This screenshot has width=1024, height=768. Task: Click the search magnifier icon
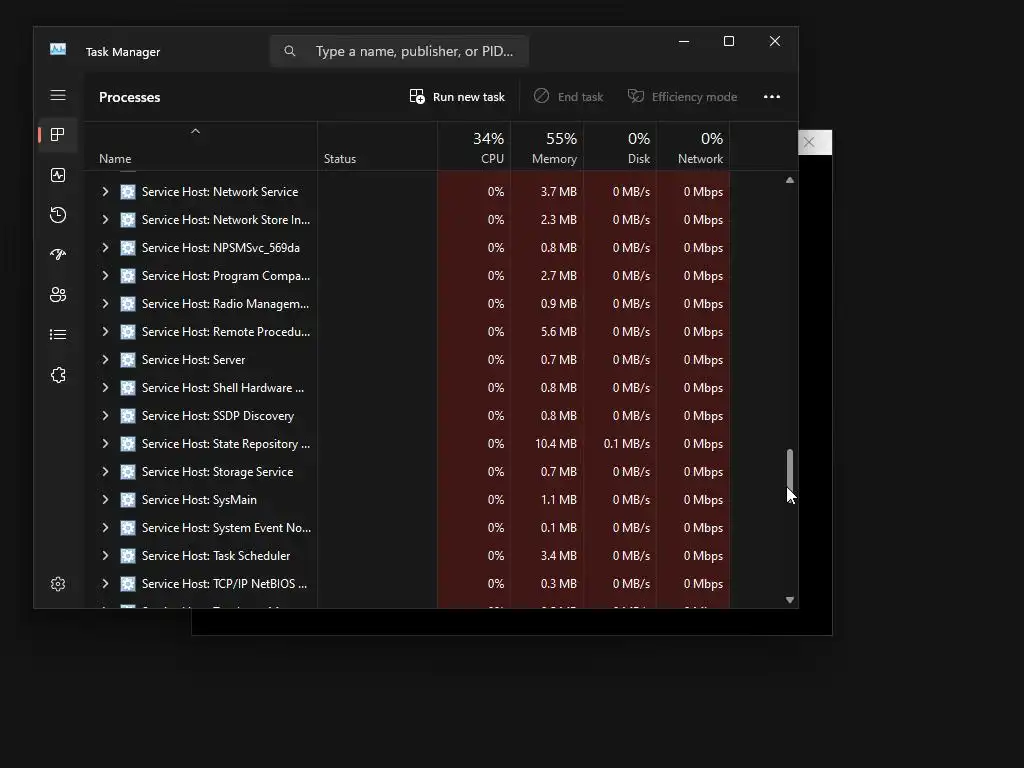290,51
